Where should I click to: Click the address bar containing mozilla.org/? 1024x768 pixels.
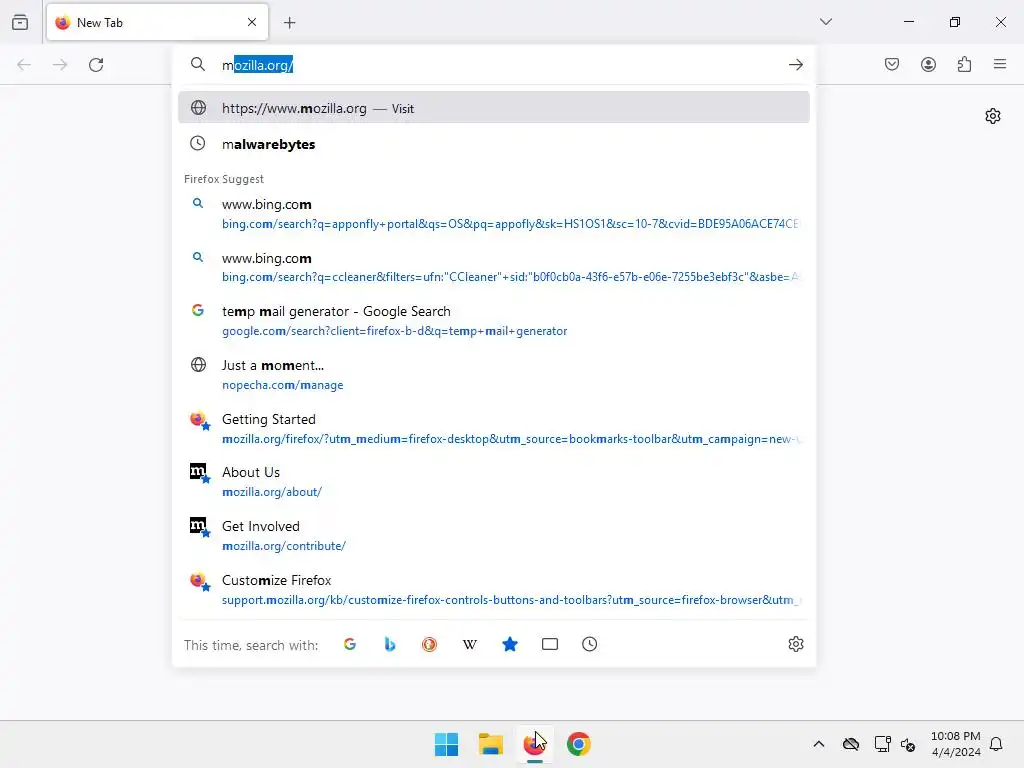[x=496, y=65]
